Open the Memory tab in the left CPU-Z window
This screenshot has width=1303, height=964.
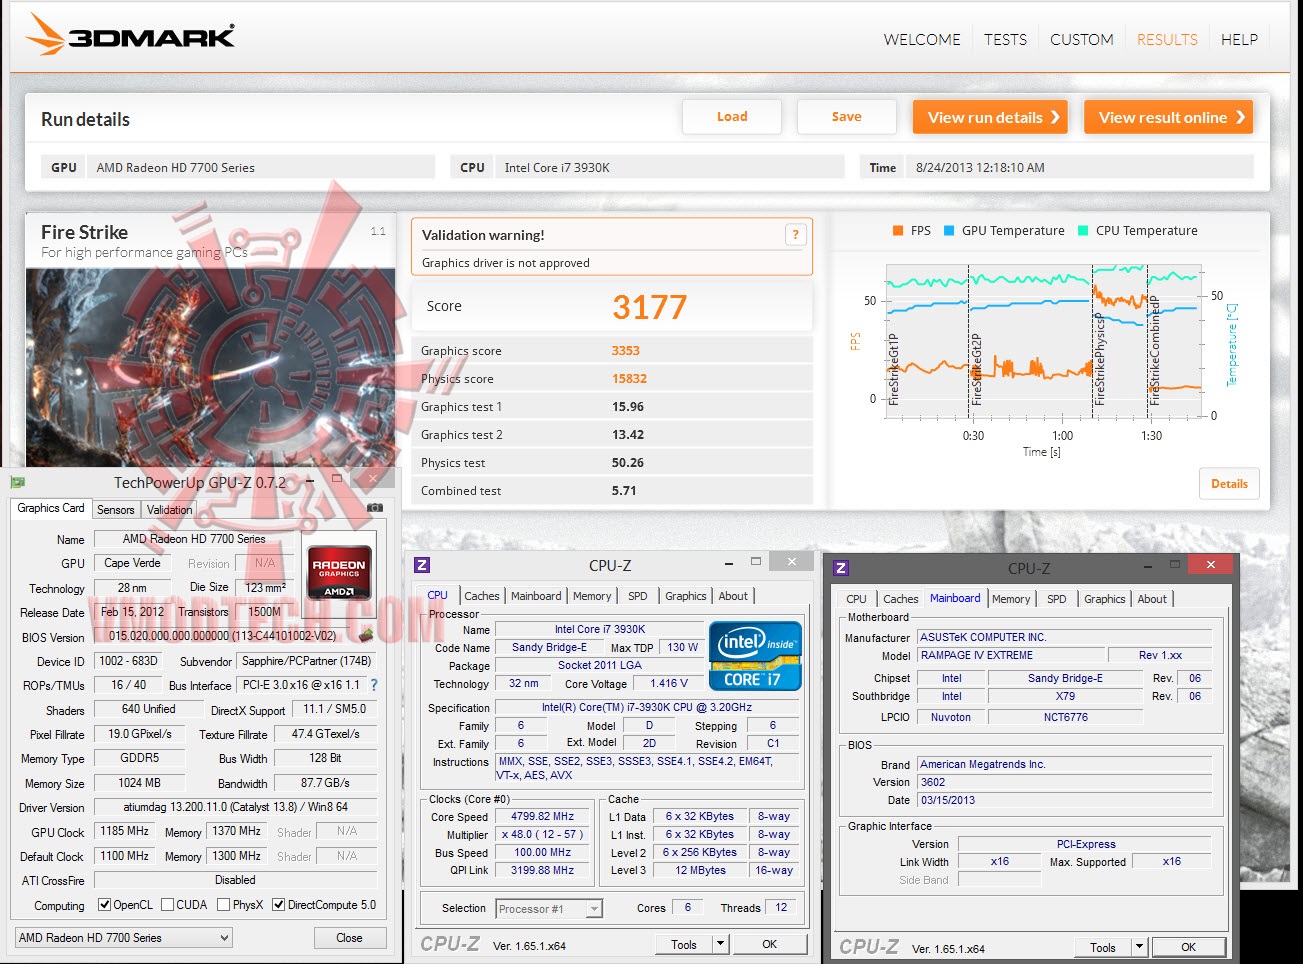point(592,596)
